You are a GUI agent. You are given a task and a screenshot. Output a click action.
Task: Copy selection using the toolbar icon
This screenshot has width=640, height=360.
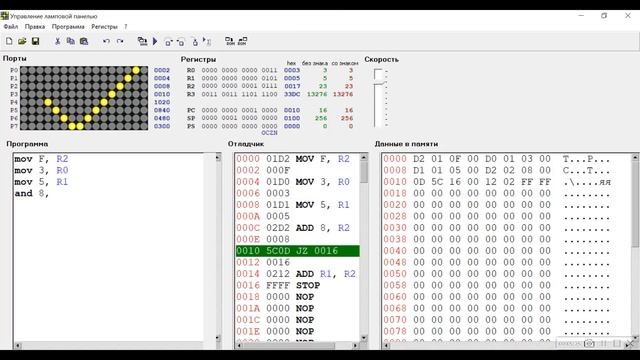(x=71, y=41)
